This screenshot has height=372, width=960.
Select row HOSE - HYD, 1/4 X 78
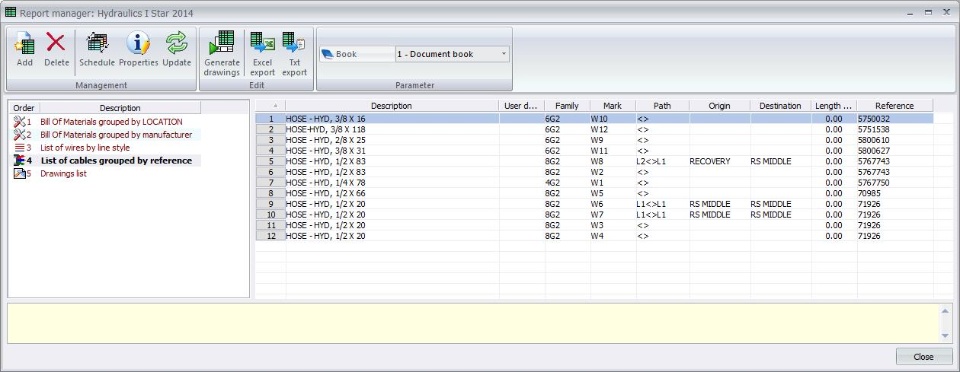pyautogui.click(x=594, y=182)
